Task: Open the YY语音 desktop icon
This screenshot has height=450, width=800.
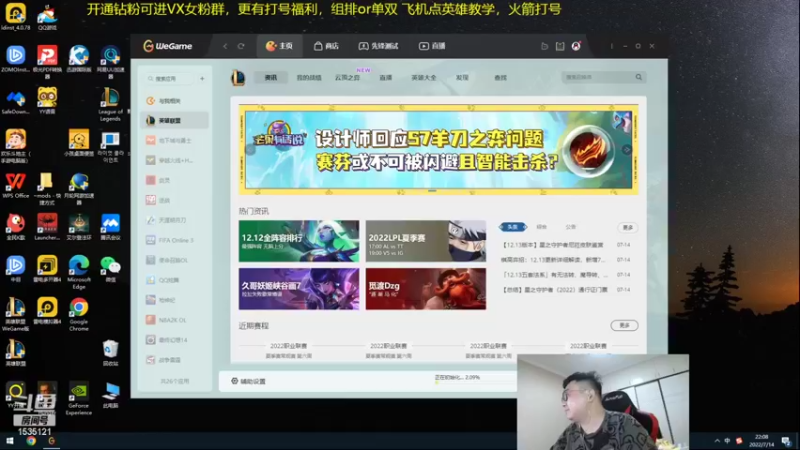Action: (47, 101)
